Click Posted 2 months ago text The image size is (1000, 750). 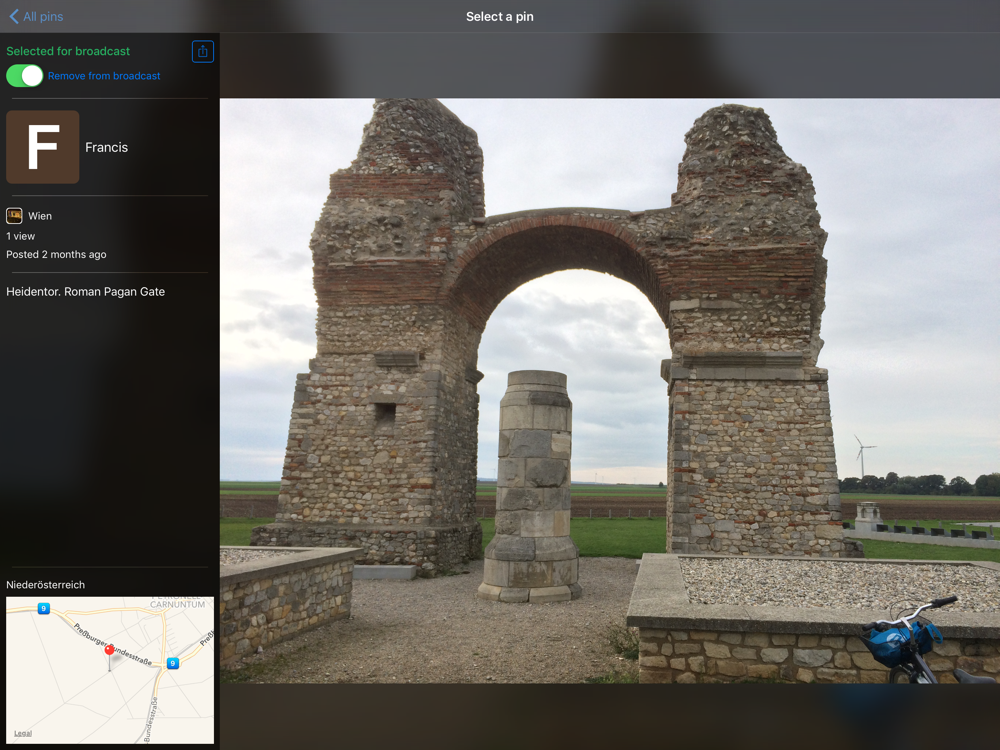click(x=56, y=254)
